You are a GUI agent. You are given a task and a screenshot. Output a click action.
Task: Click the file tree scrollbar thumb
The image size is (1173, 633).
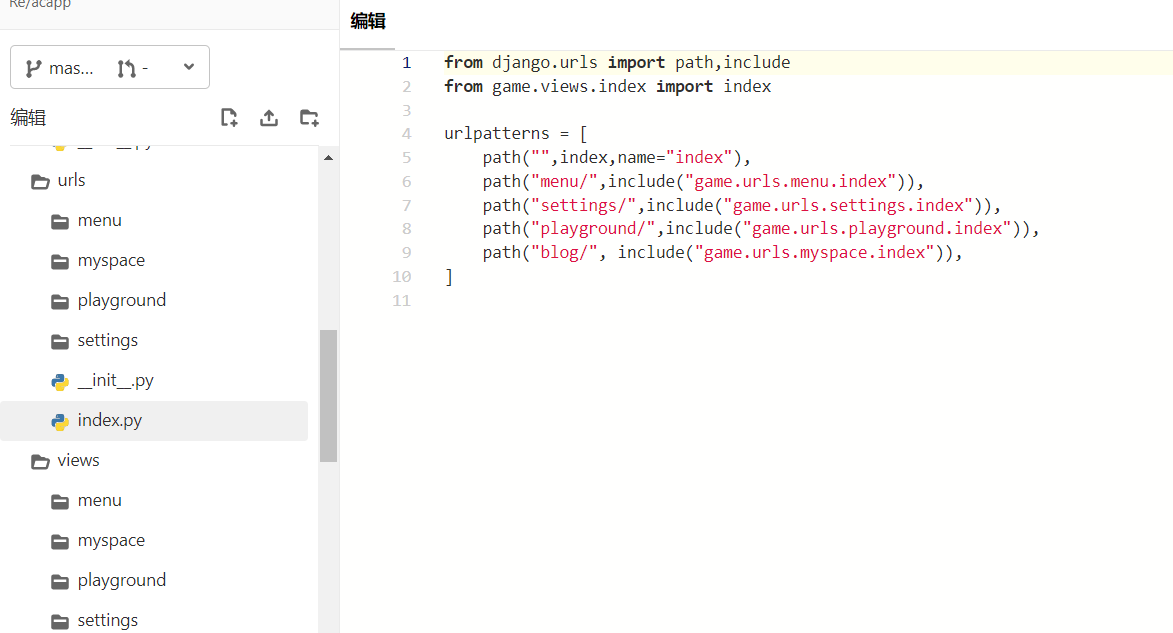(328, 395)
